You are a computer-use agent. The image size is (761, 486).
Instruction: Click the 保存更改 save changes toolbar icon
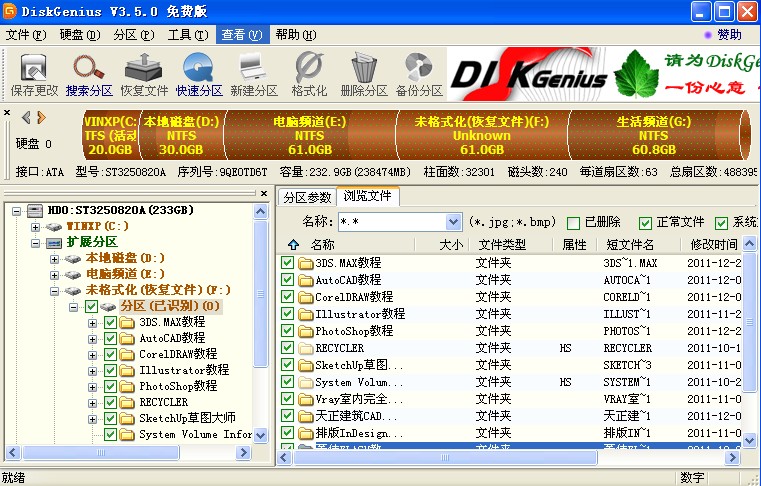pyautogui.click(x=33, y=75)
